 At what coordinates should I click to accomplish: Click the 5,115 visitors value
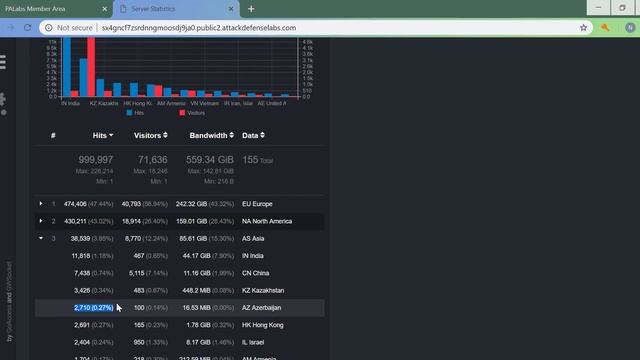[x=137, y=273]
